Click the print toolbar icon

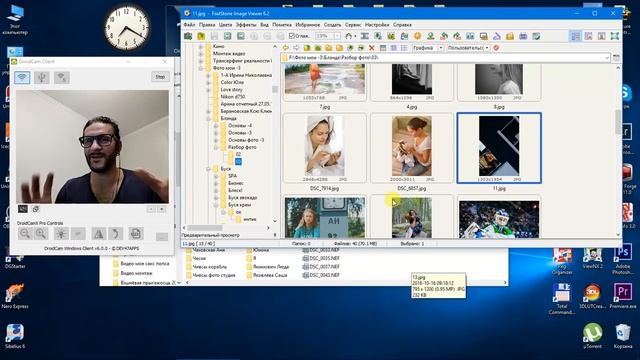[523, 36]
